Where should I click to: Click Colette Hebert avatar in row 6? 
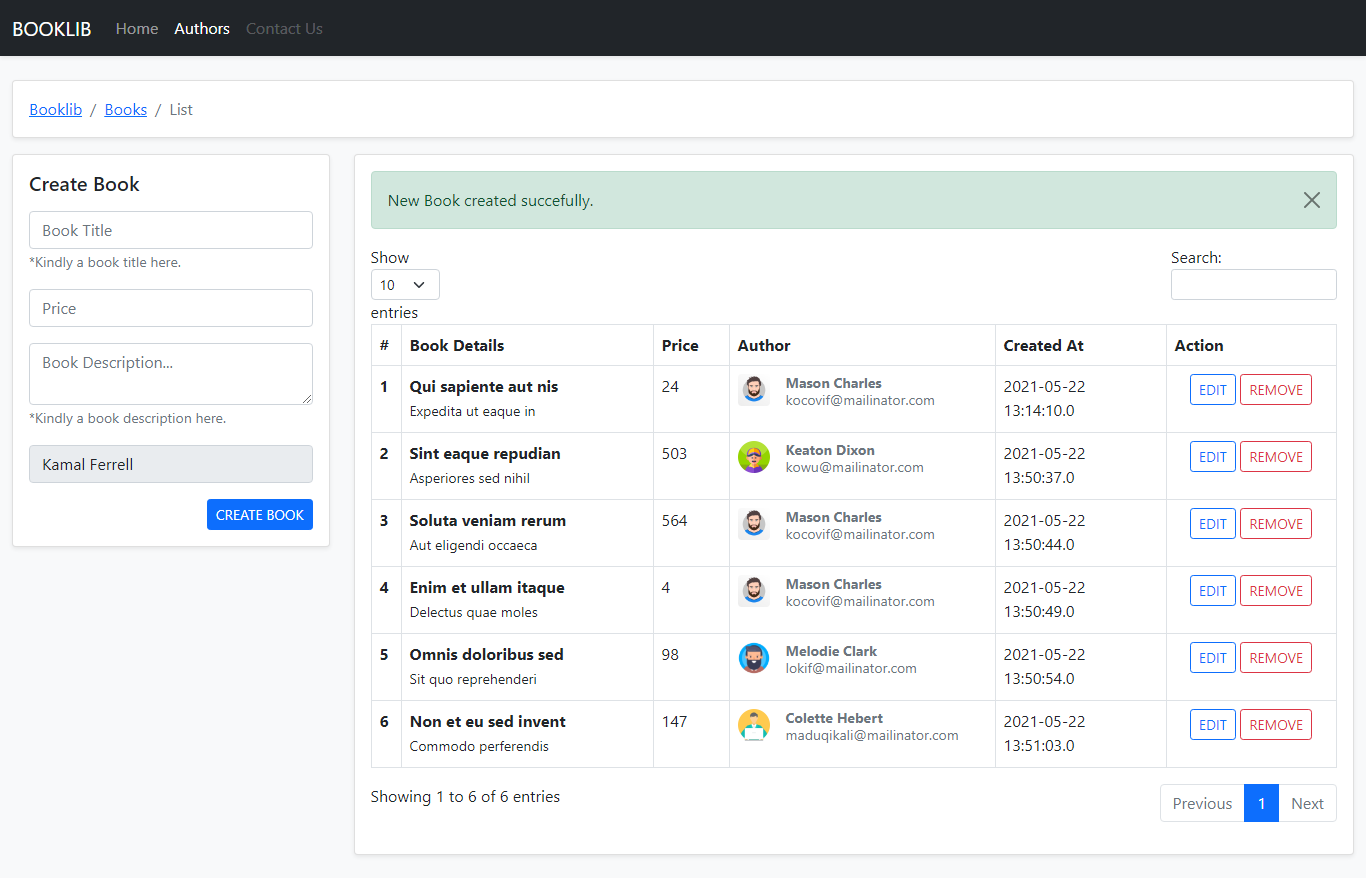click(x=754, y=726)
